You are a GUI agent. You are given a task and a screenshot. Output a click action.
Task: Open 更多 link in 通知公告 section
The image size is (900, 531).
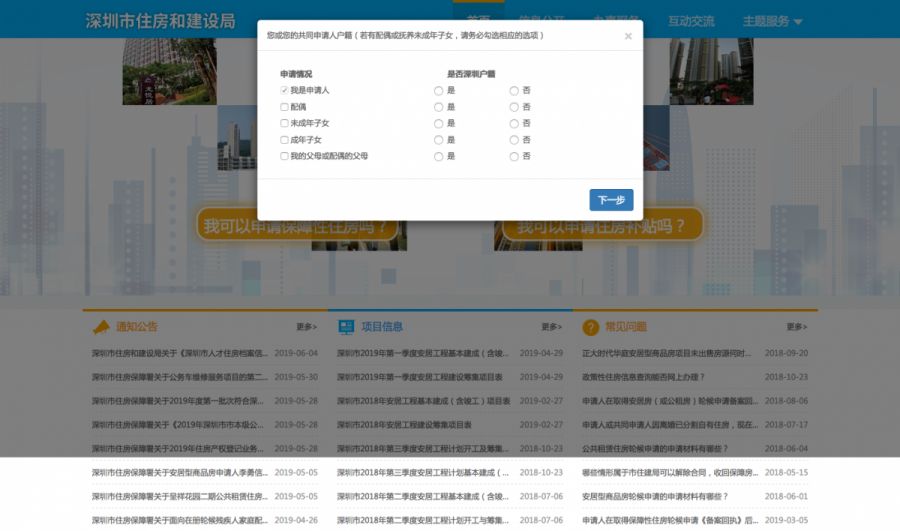[x=306, y=327]
